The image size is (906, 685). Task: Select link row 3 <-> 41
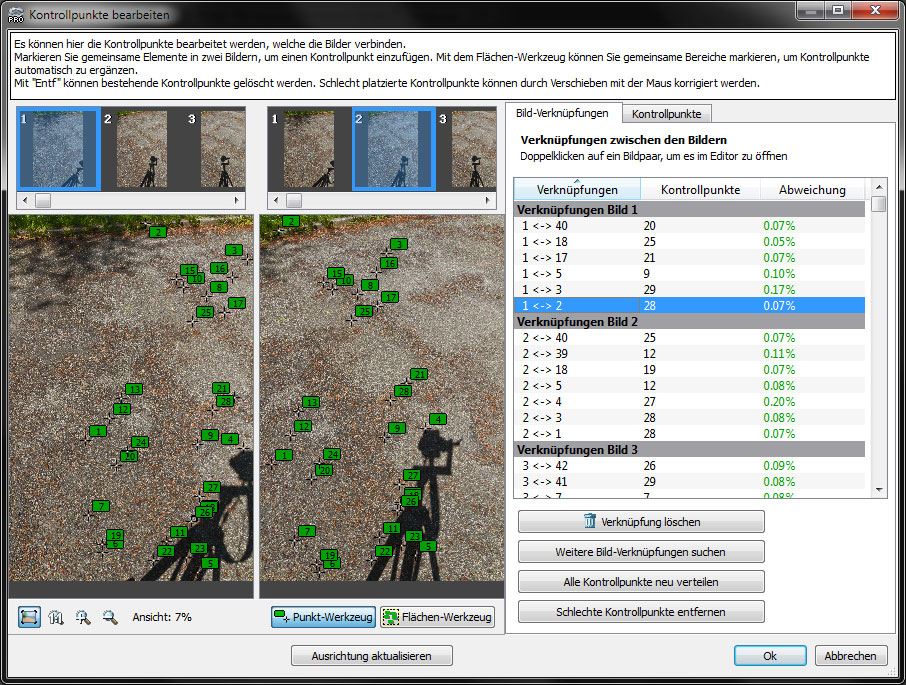tap(689, 482)
